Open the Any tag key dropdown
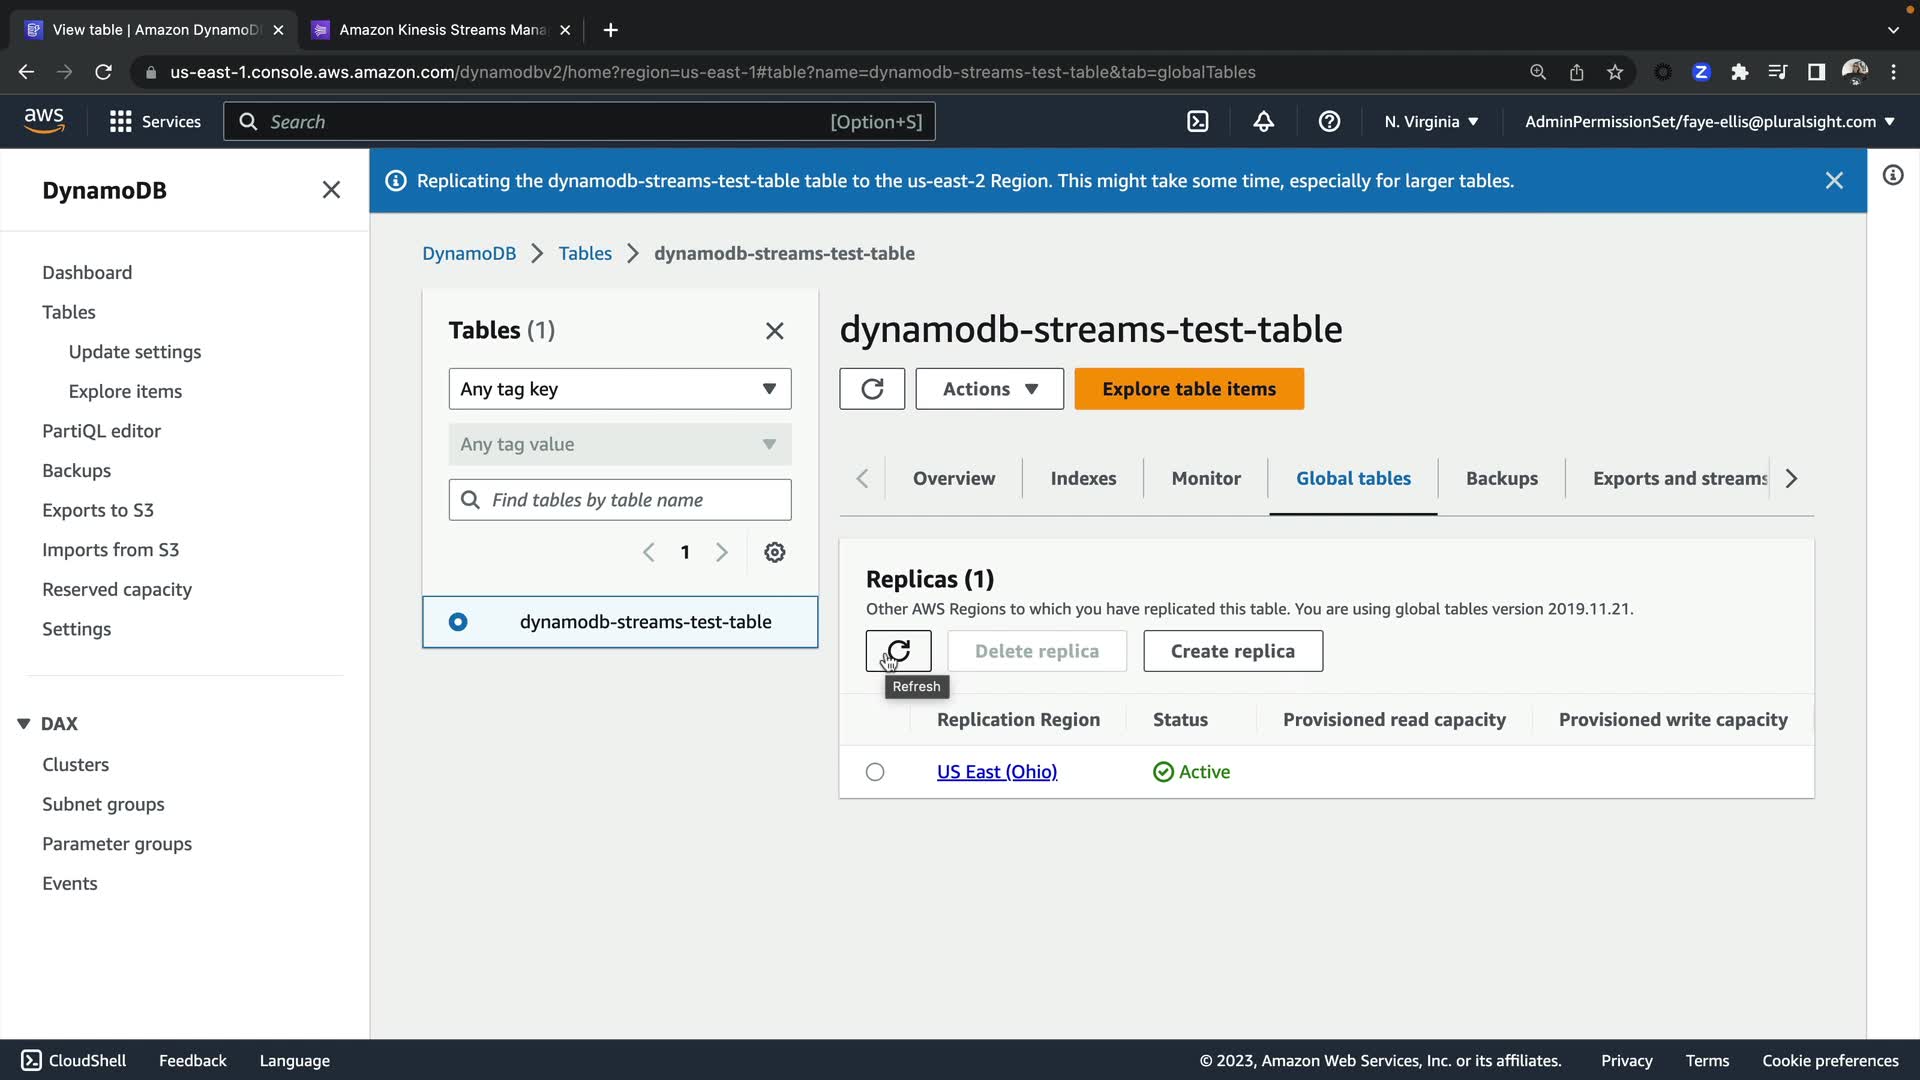Screen dimensions: 1920x1080 click(619, 389)
